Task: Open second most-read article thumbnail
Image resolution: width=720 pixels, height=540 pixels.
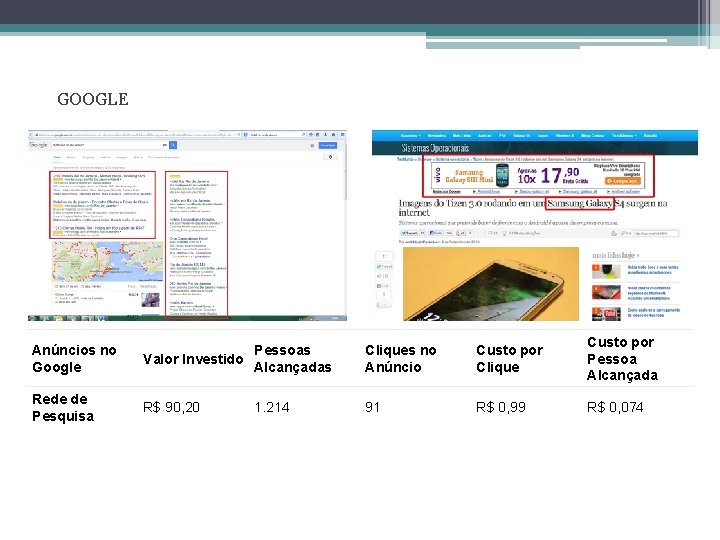Action: point(607,292)
